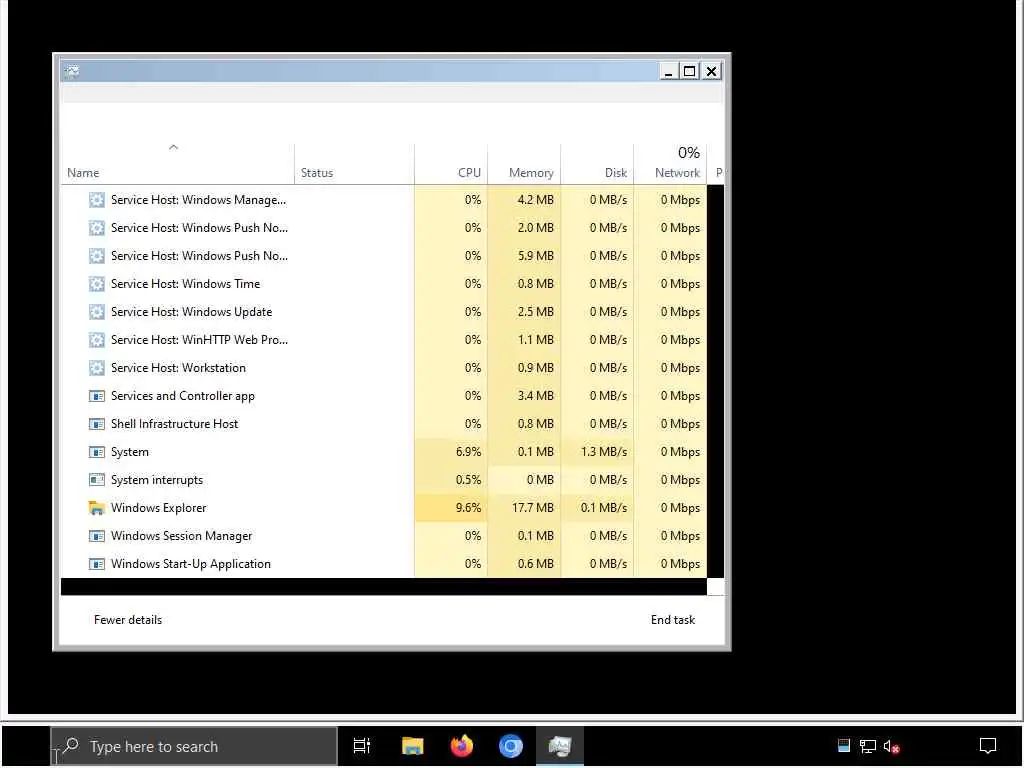
Task: Open Task View on the taskbar
Action: point(362,746)
